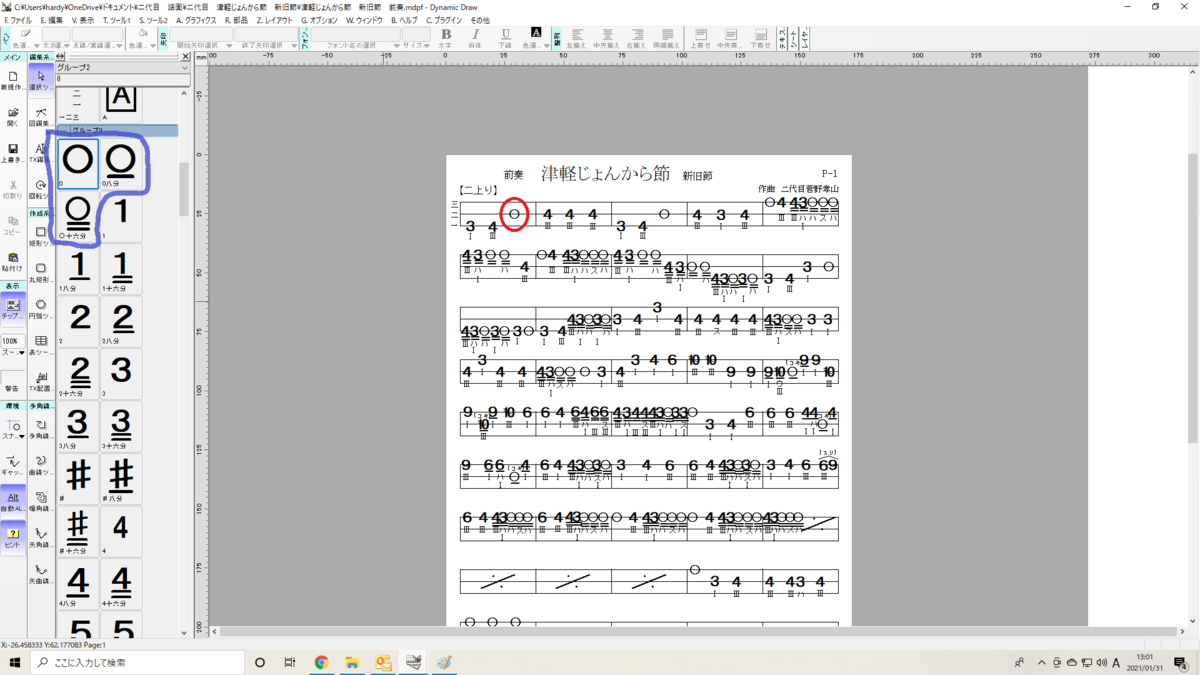
Task: Toggle Italic (斜体) formatting
Action: pos(475,38)
